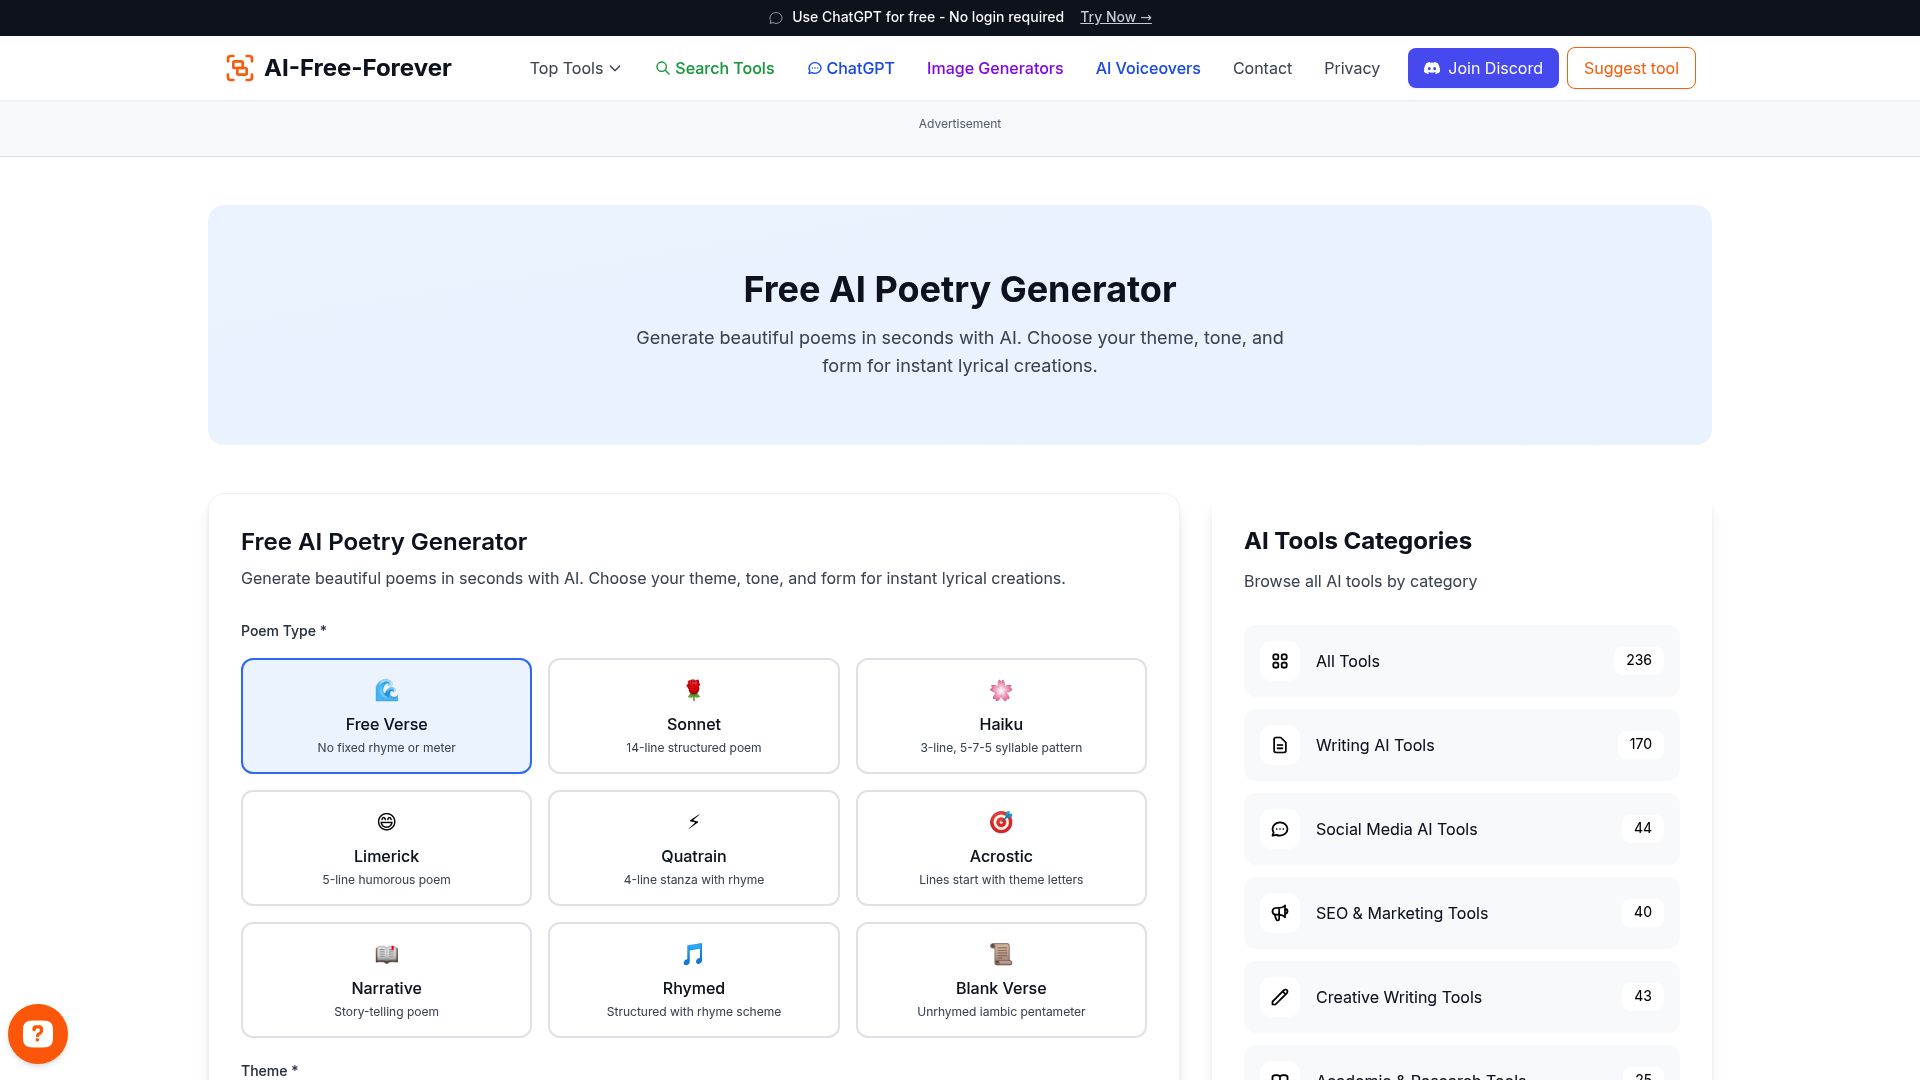Click the search icon beside Search Tools
The image size is (1920, 1080).
(663, 68)
